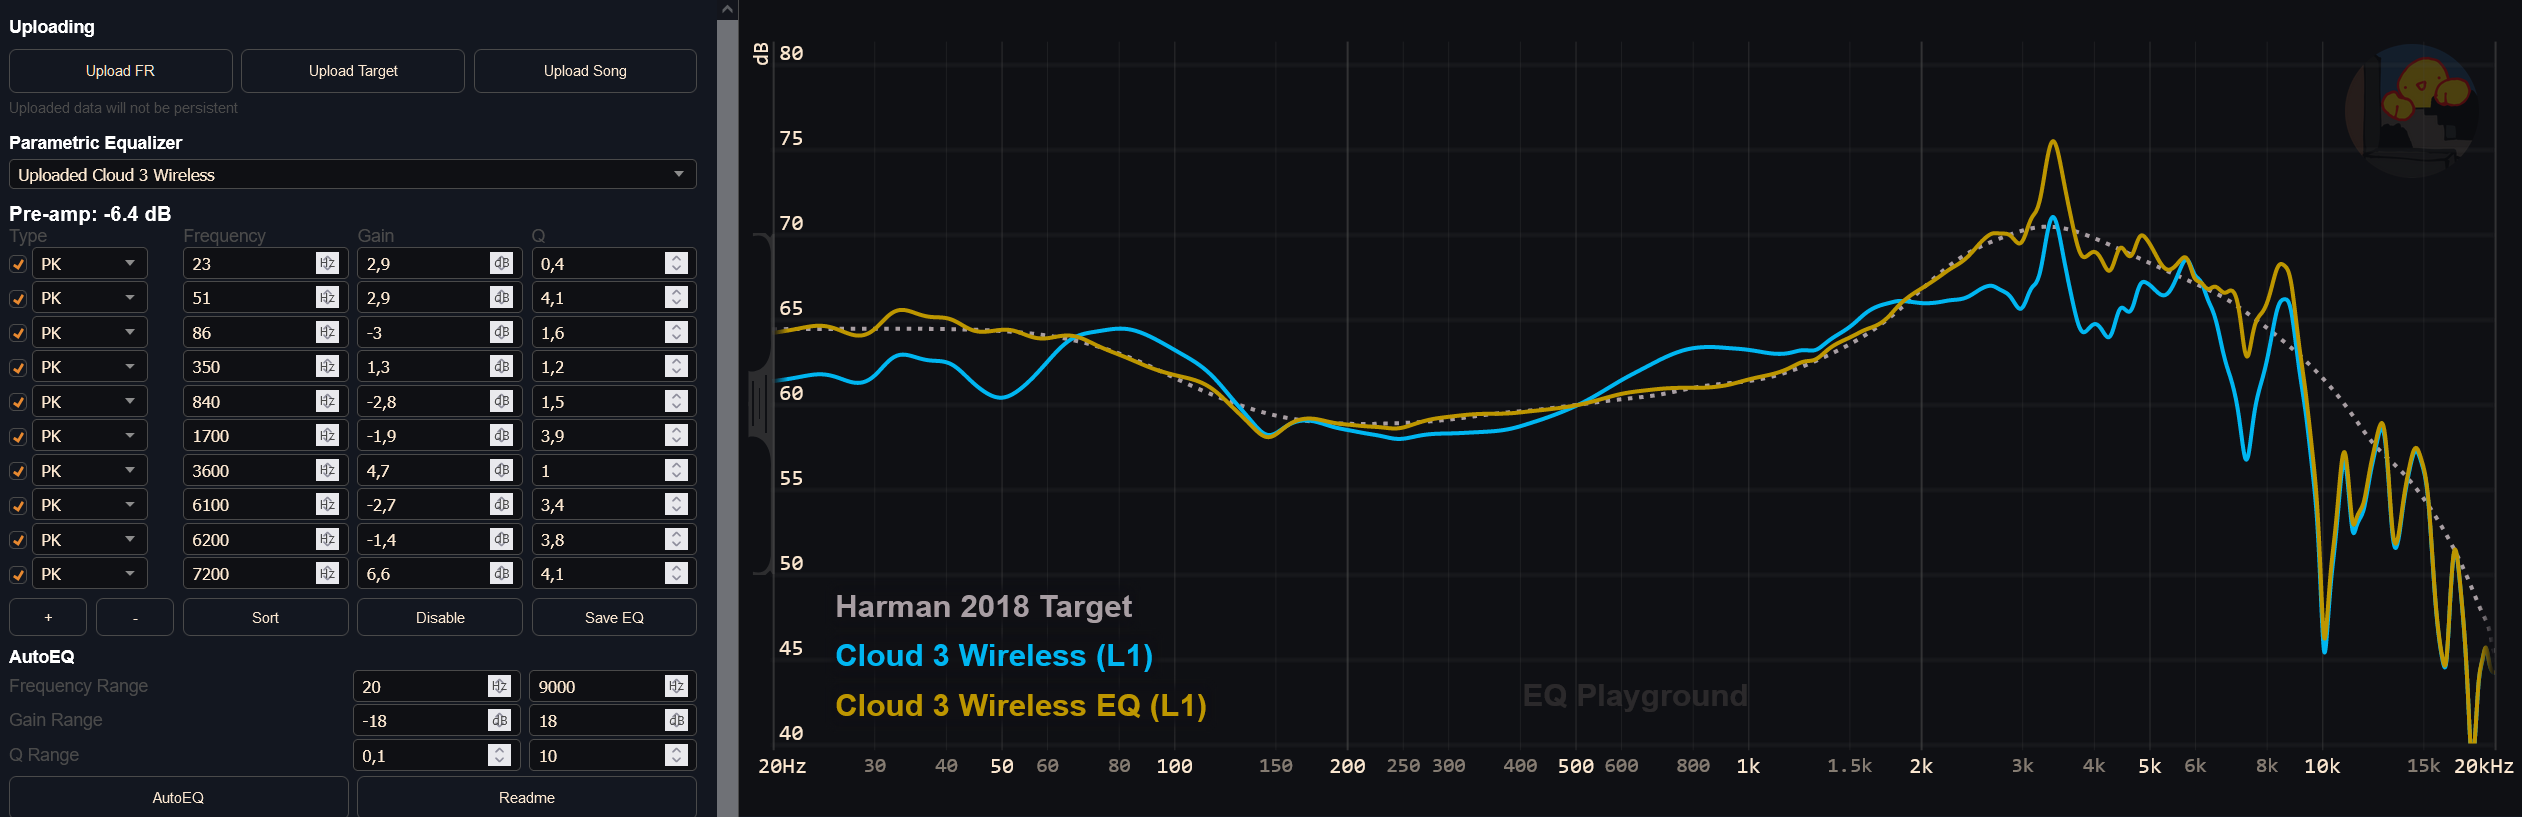Open the Readme
Screen dimensions: 2522x817
527,797
